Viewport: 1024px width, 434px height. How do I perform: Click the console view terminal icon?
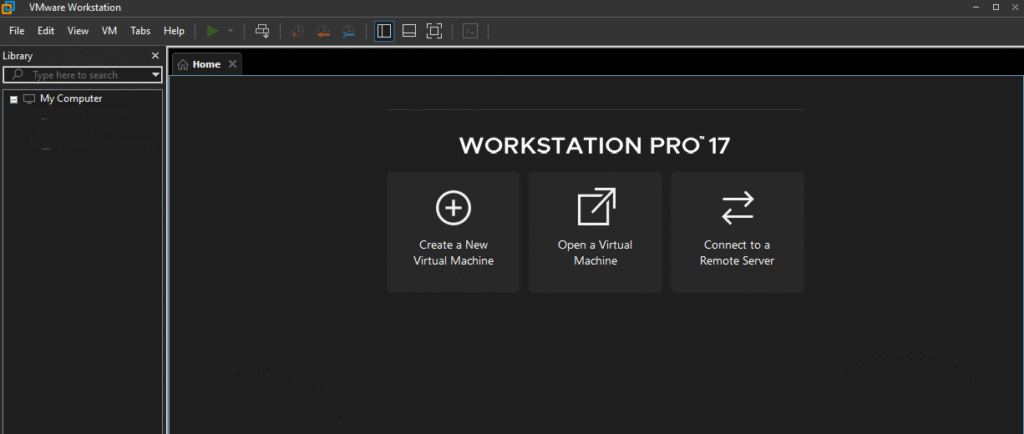pos(470,31)
